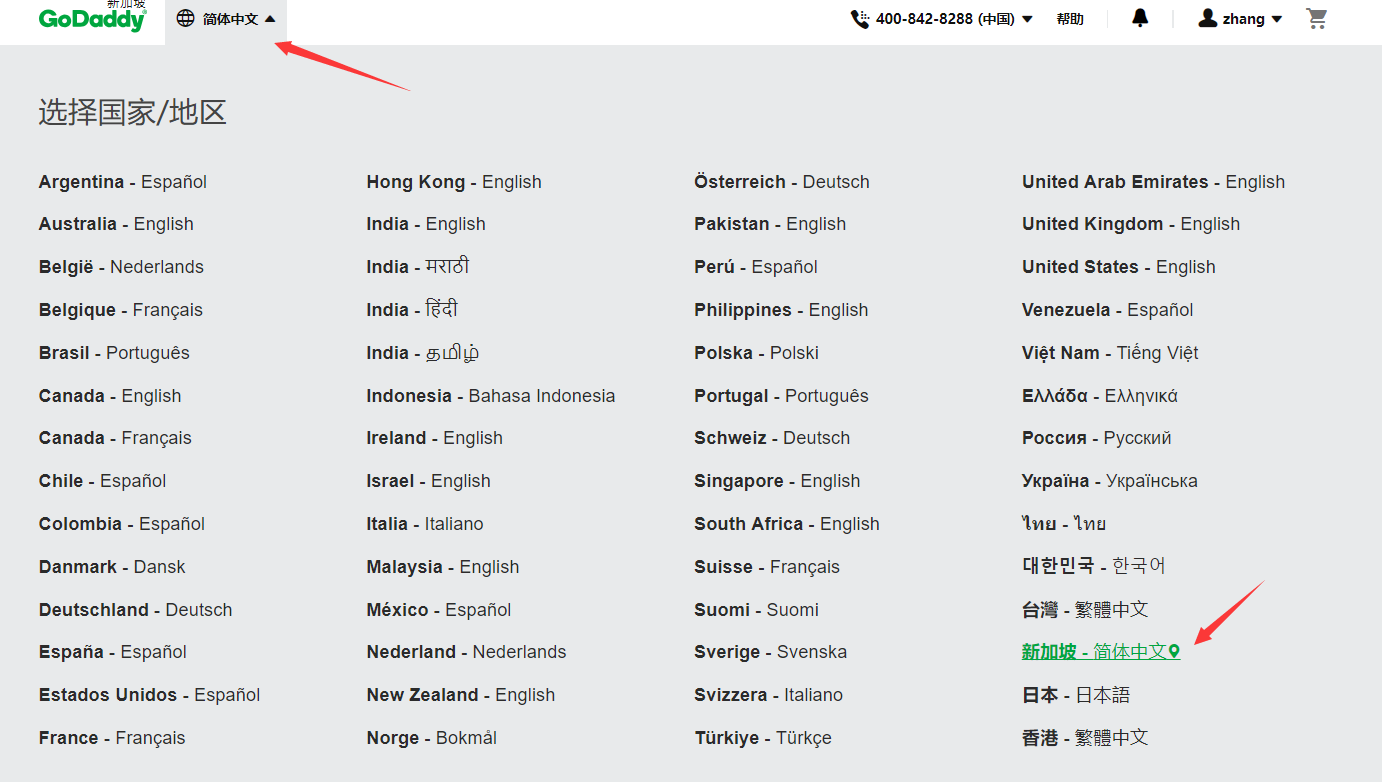Select United Arab Emirates - English
Viewport: 1382px width, 782px height.
[x=1154, y=182]
